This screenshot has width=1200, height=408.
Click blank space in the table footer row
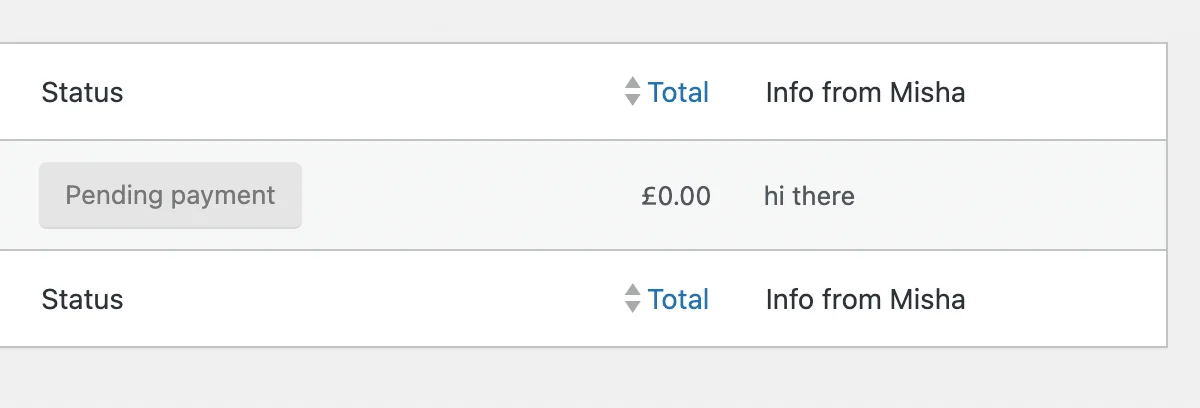pos(370,299)
